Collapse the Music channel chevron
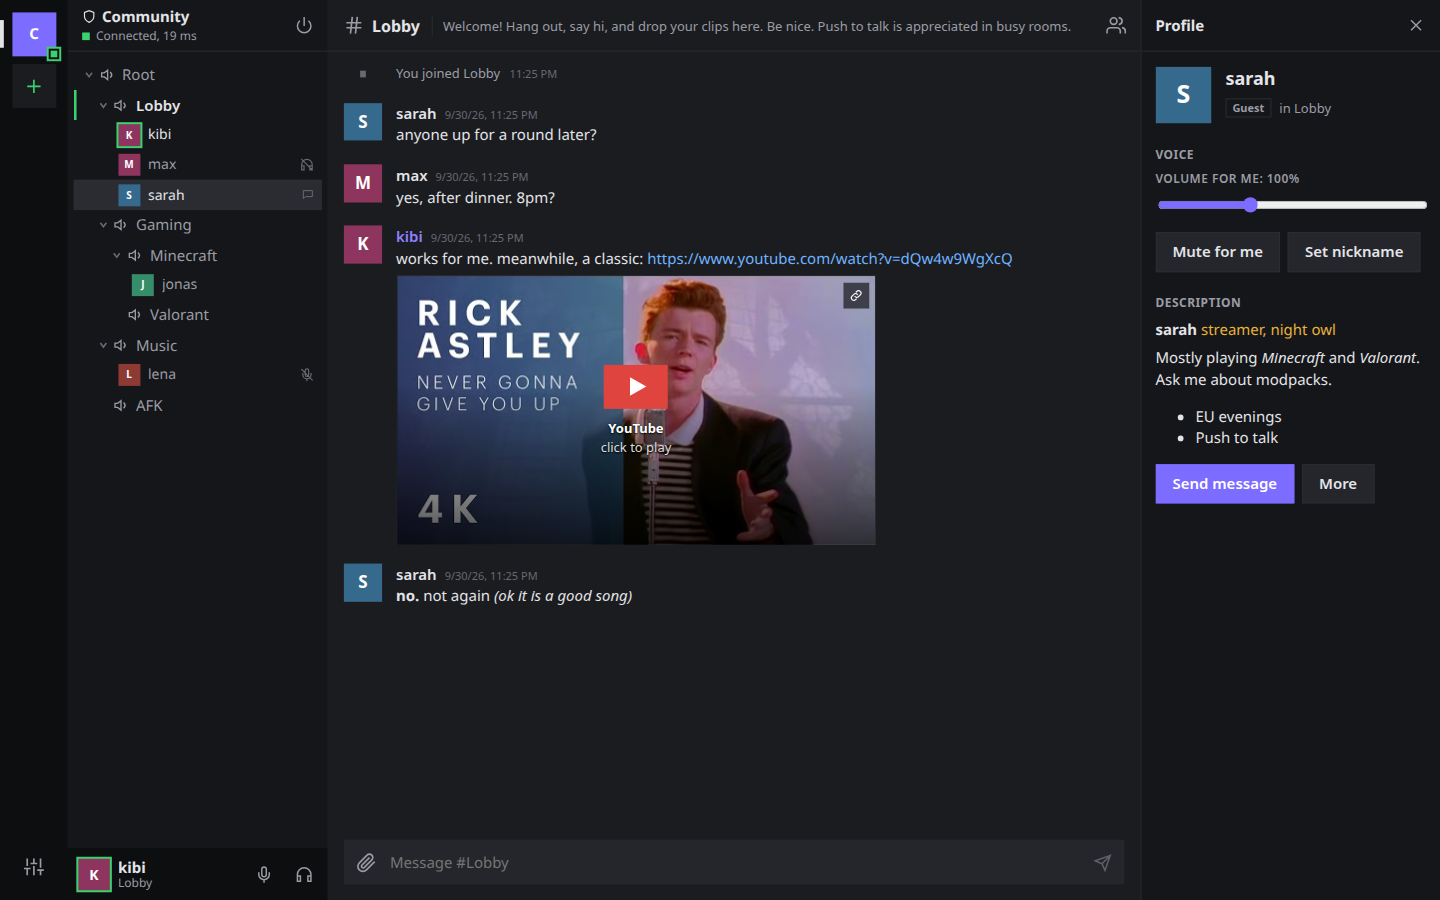The width and height of the screenshot is (1440, 900). coord(103,345)
